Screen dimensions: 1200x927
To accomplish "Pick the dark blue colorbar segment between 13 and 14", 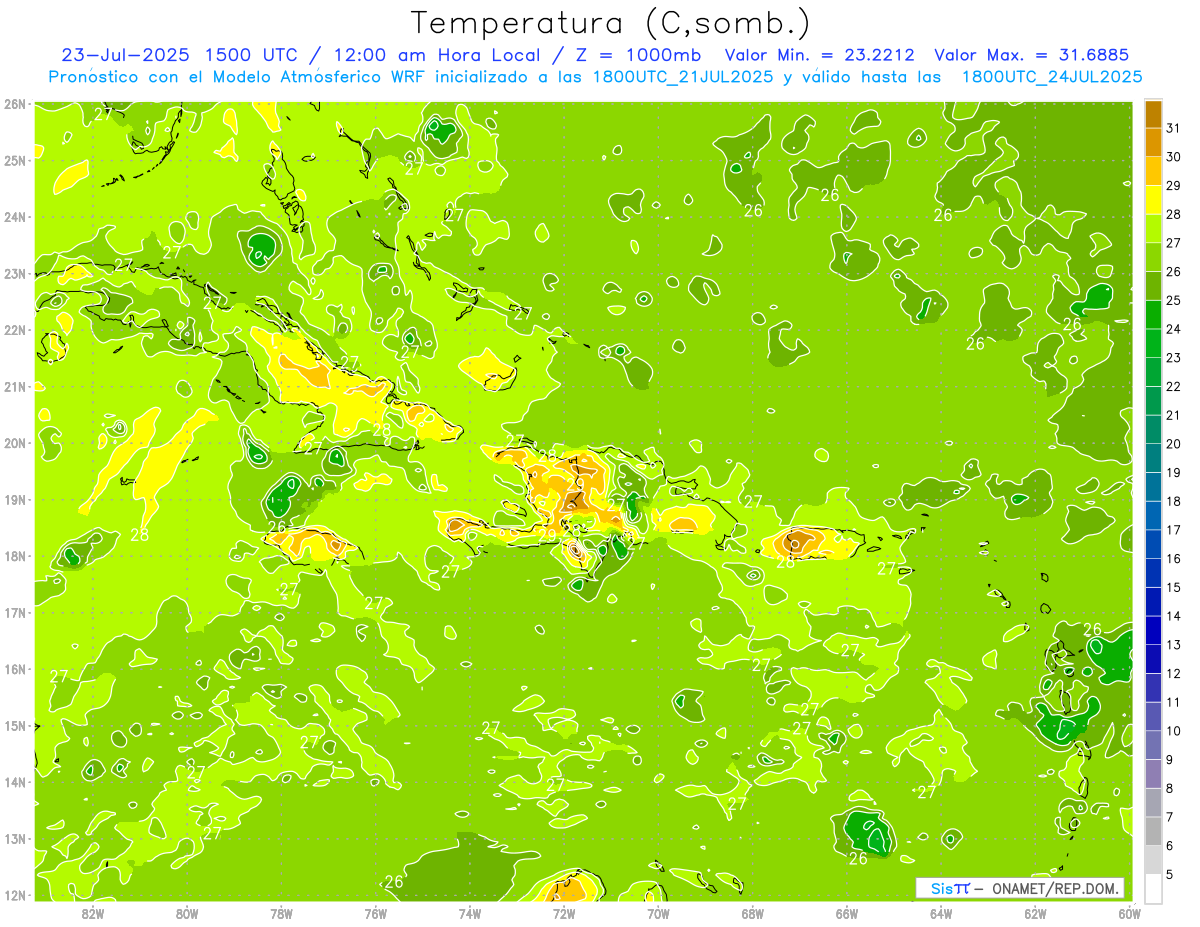I will (1153, 630).
